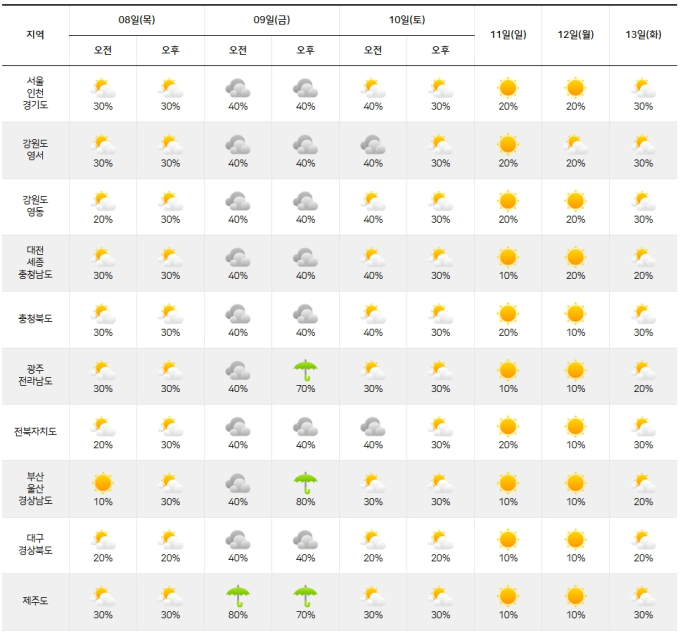Select the 오전 subheader under 10일(토)

[x=373, y=50]
